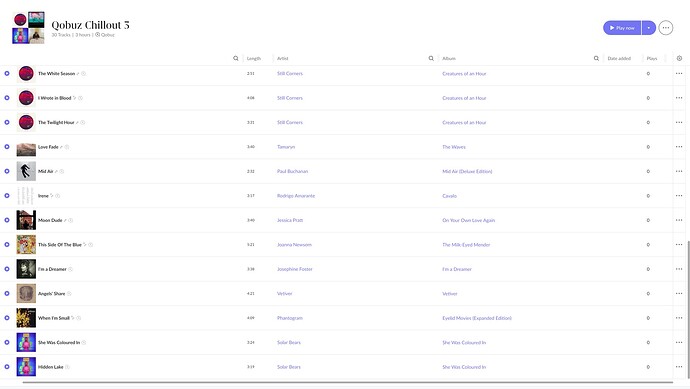Open more options for Moon Dude
The width and height of the screenshot is (690, 389).
pos(679,220)
